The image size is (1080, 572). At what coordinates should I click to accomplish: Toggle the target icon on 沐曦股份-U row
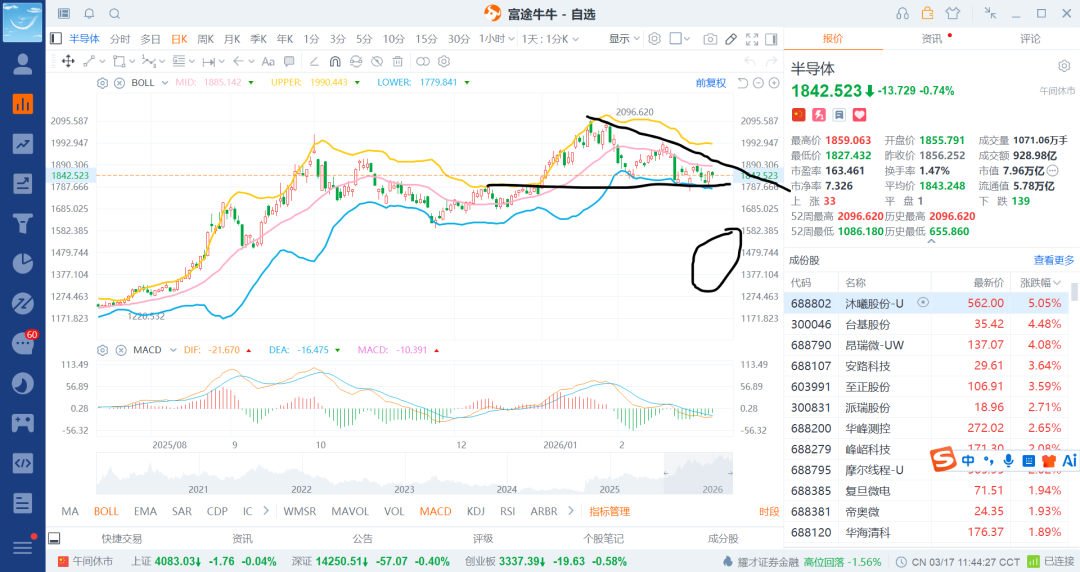923,303
